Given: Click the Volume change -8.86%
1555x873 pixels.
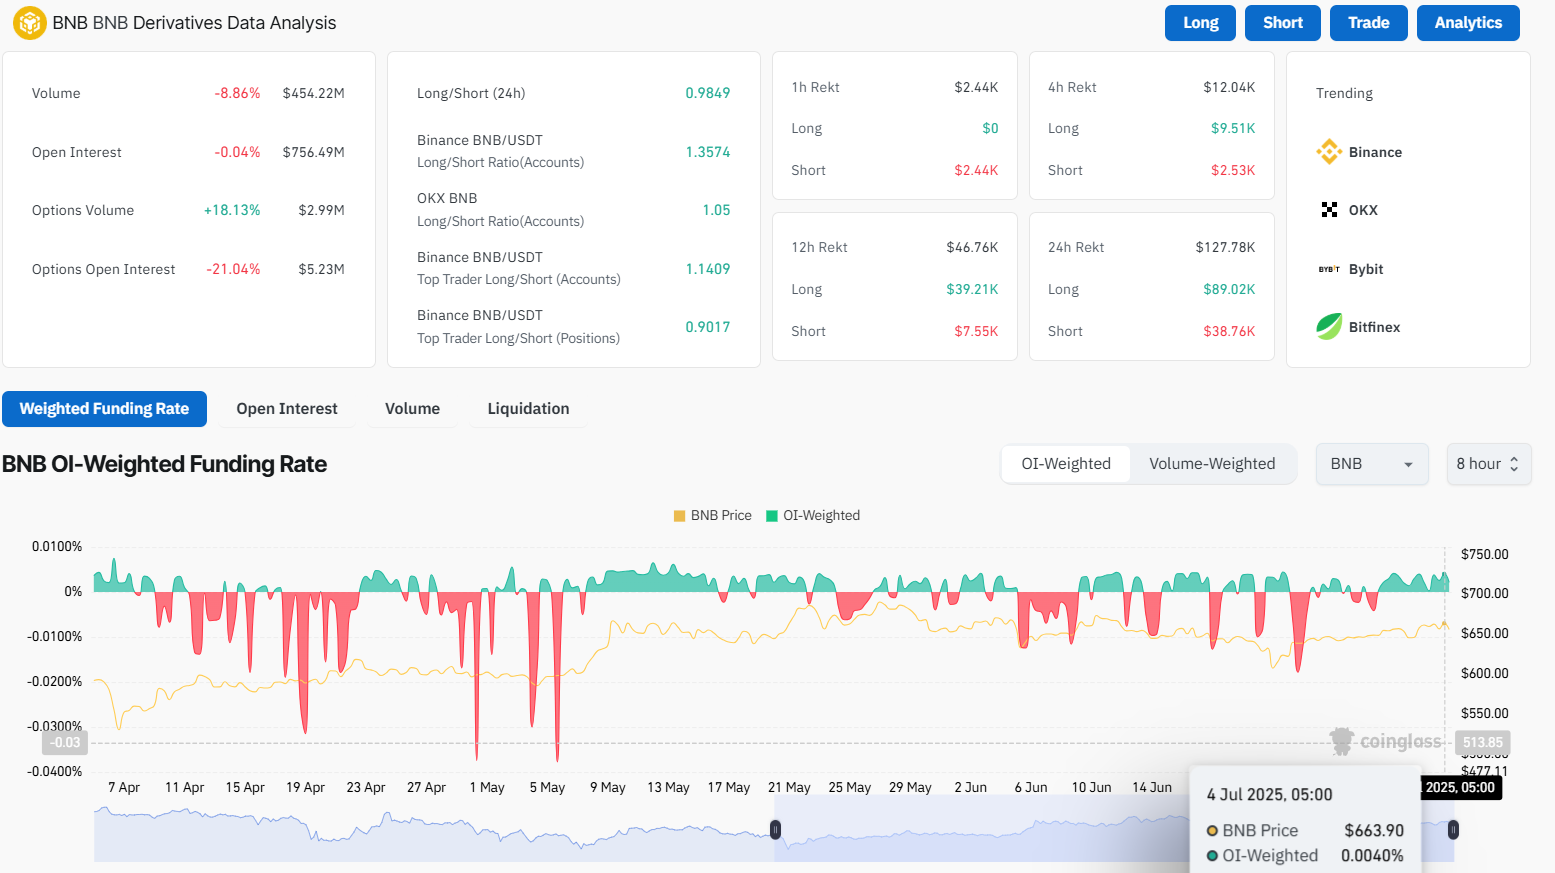Looking at the screenshot, I should [237, 94].
